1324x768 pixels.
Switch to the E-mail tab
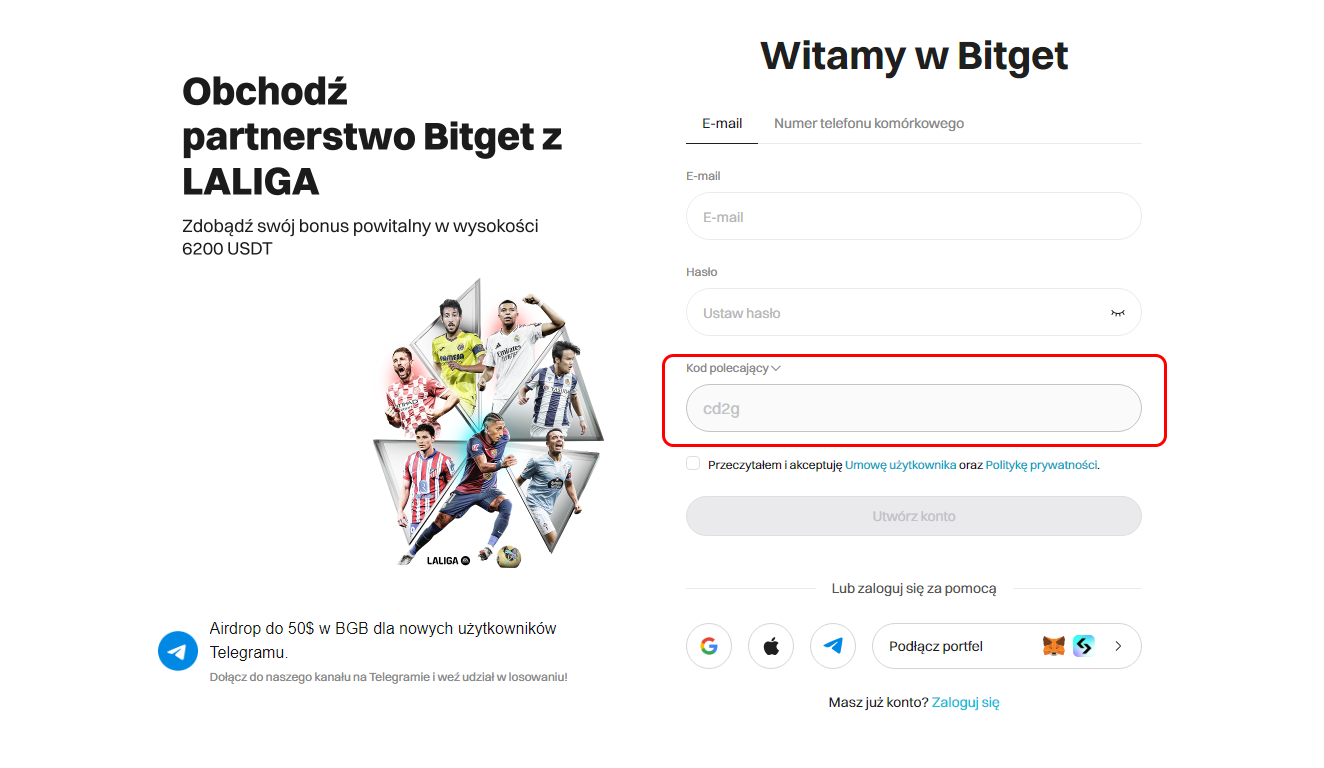pos(722,124)
